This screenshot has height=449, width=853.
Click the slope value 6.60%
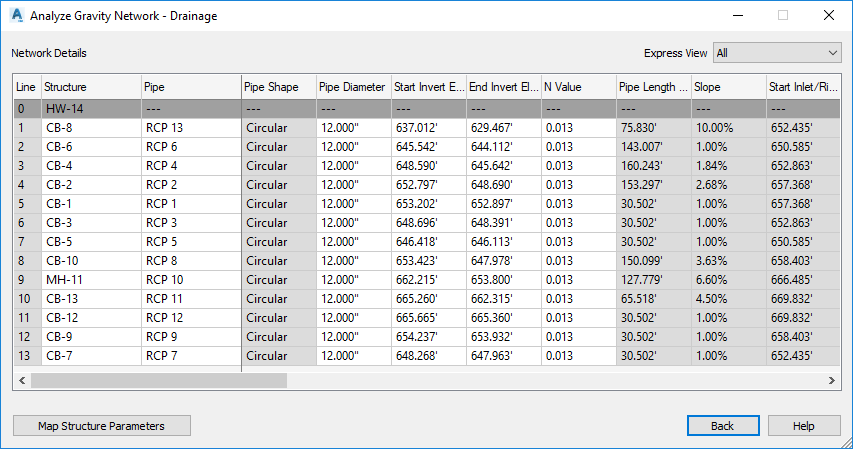[x=730, y=280]
